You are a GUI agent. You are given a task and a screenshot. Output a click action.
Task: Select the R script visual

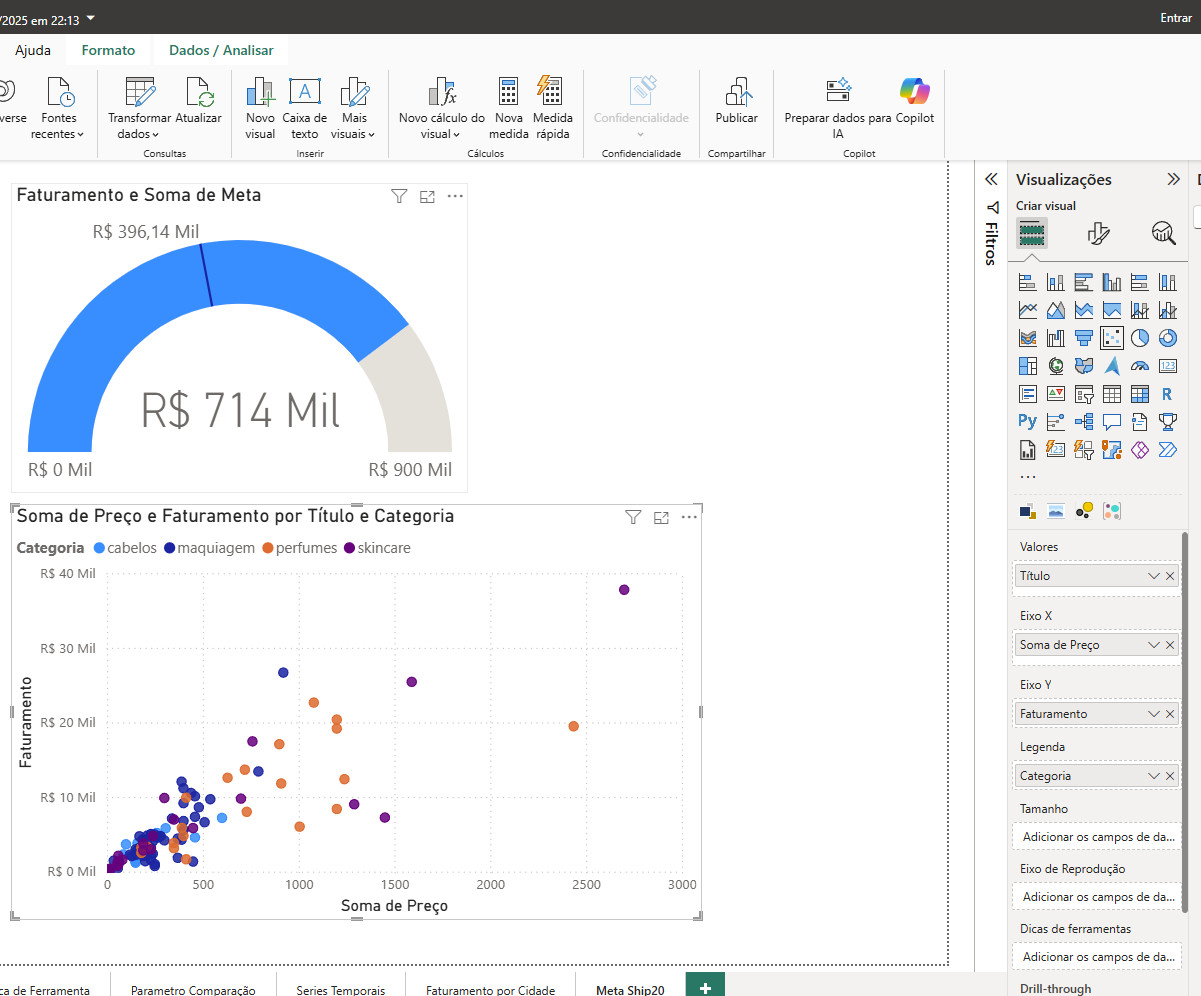click(1168, 394)
